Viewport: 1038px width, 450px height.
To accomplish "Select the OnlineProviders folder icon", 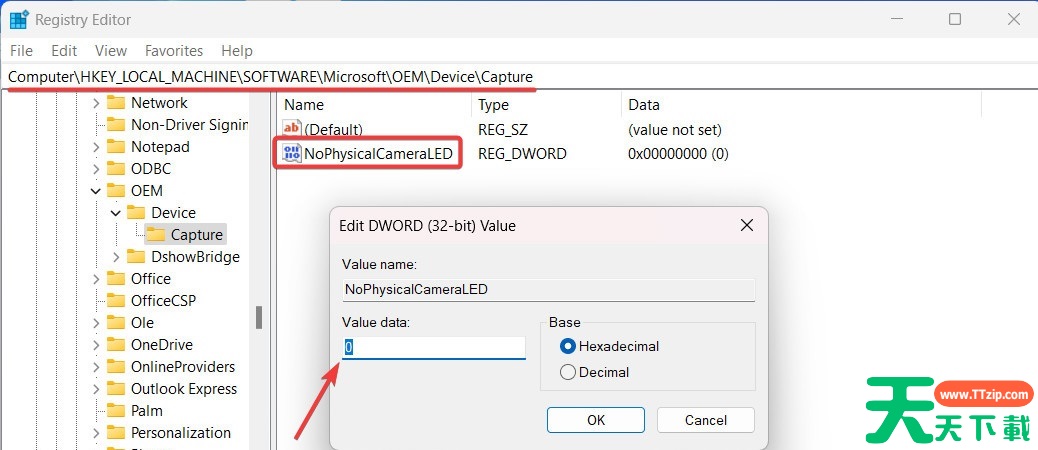I will pyautogui.click(x=116, y=367).
